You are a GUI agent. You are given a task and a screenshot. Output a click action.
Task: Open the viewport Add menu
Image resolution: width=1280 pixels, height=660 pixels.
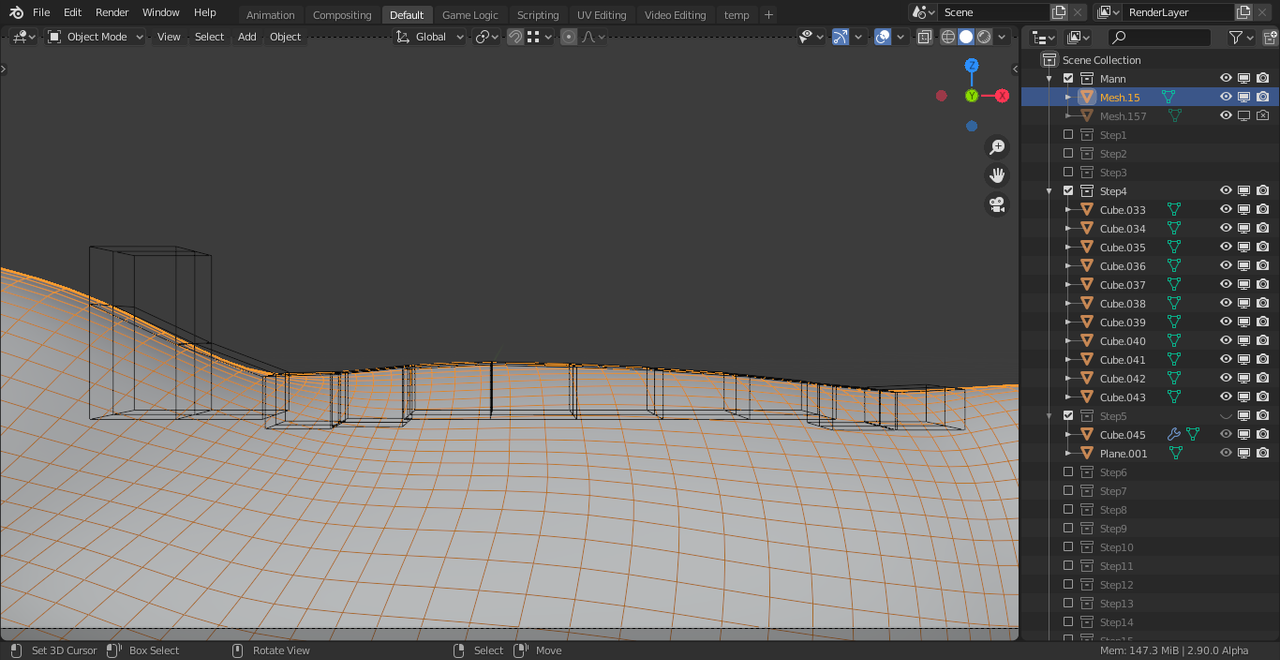click(247, 37)
